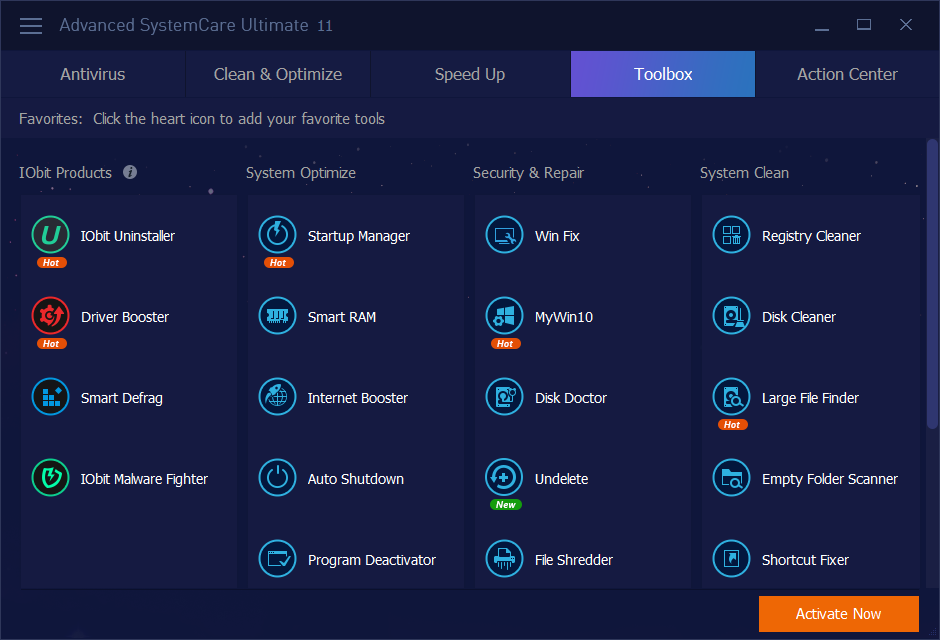940x640 pixels.
Task: Launch File Shredder icon
Action: [x=504, y=559]
